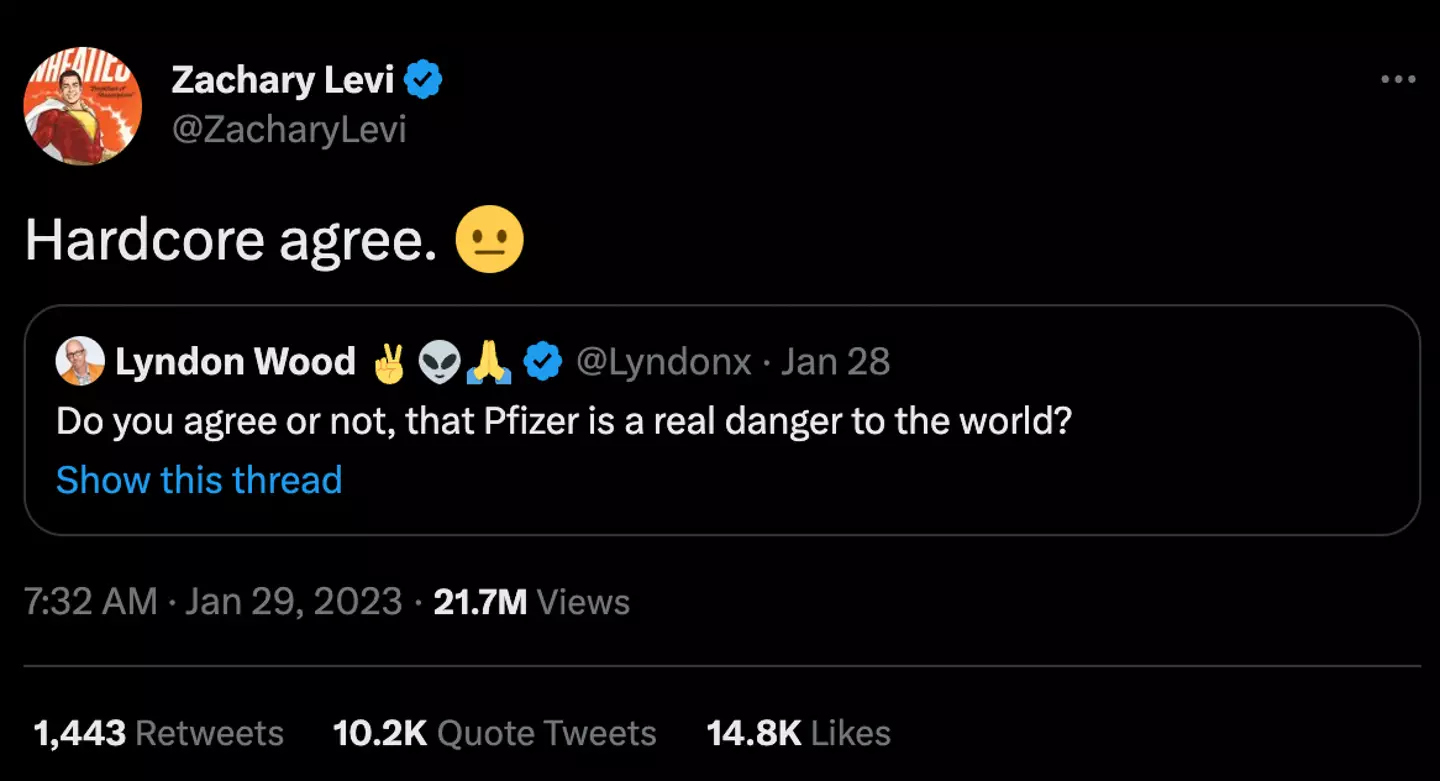Click the Lyndon Wood author name
The width and height of the screenshot is (1440, 781).
235,362
